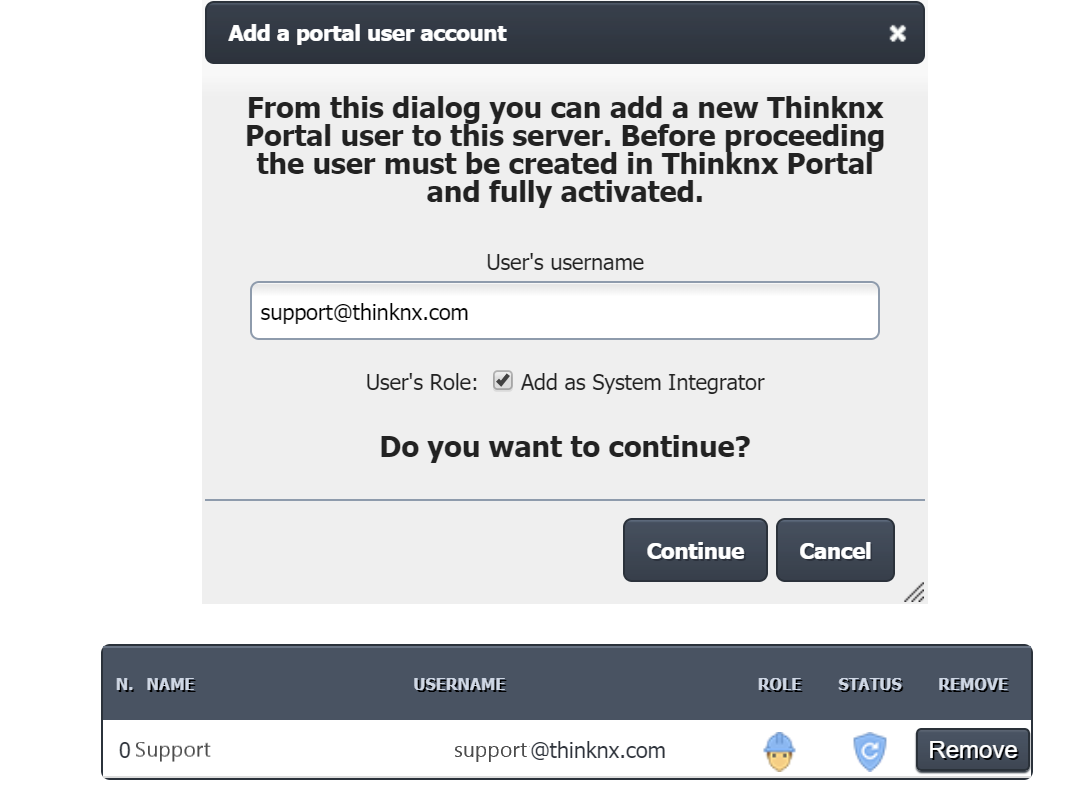Click the system integrator role icon for Support

779,751
